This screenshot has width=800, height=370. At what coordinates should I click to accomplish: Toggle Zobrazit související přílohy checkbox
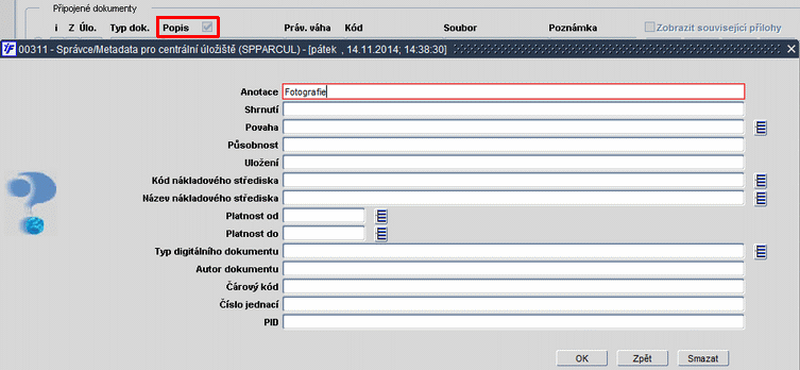click(649, 28)
